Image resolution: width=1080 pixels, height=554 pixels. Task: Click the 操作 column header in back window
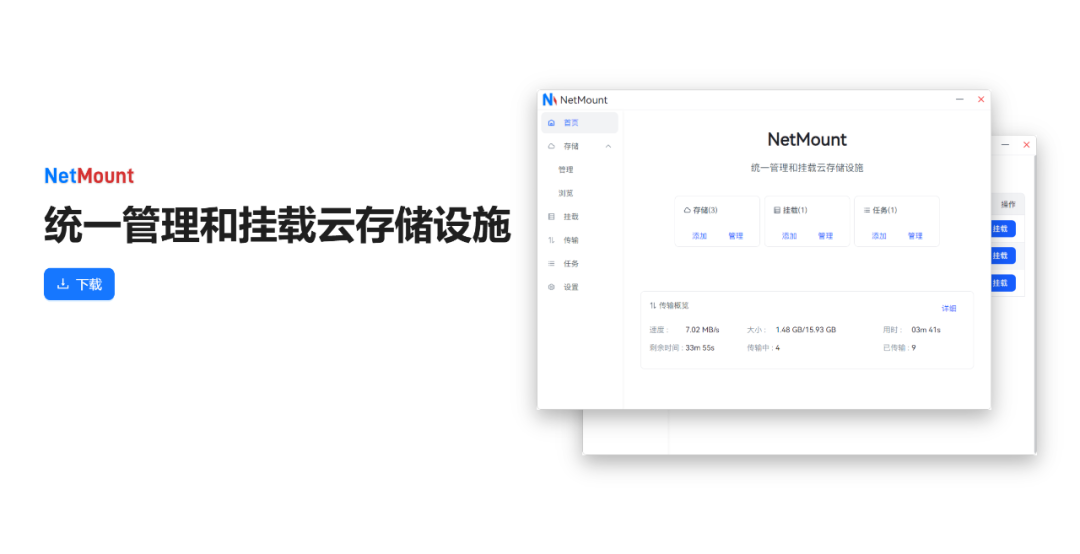coord(1008,204)
